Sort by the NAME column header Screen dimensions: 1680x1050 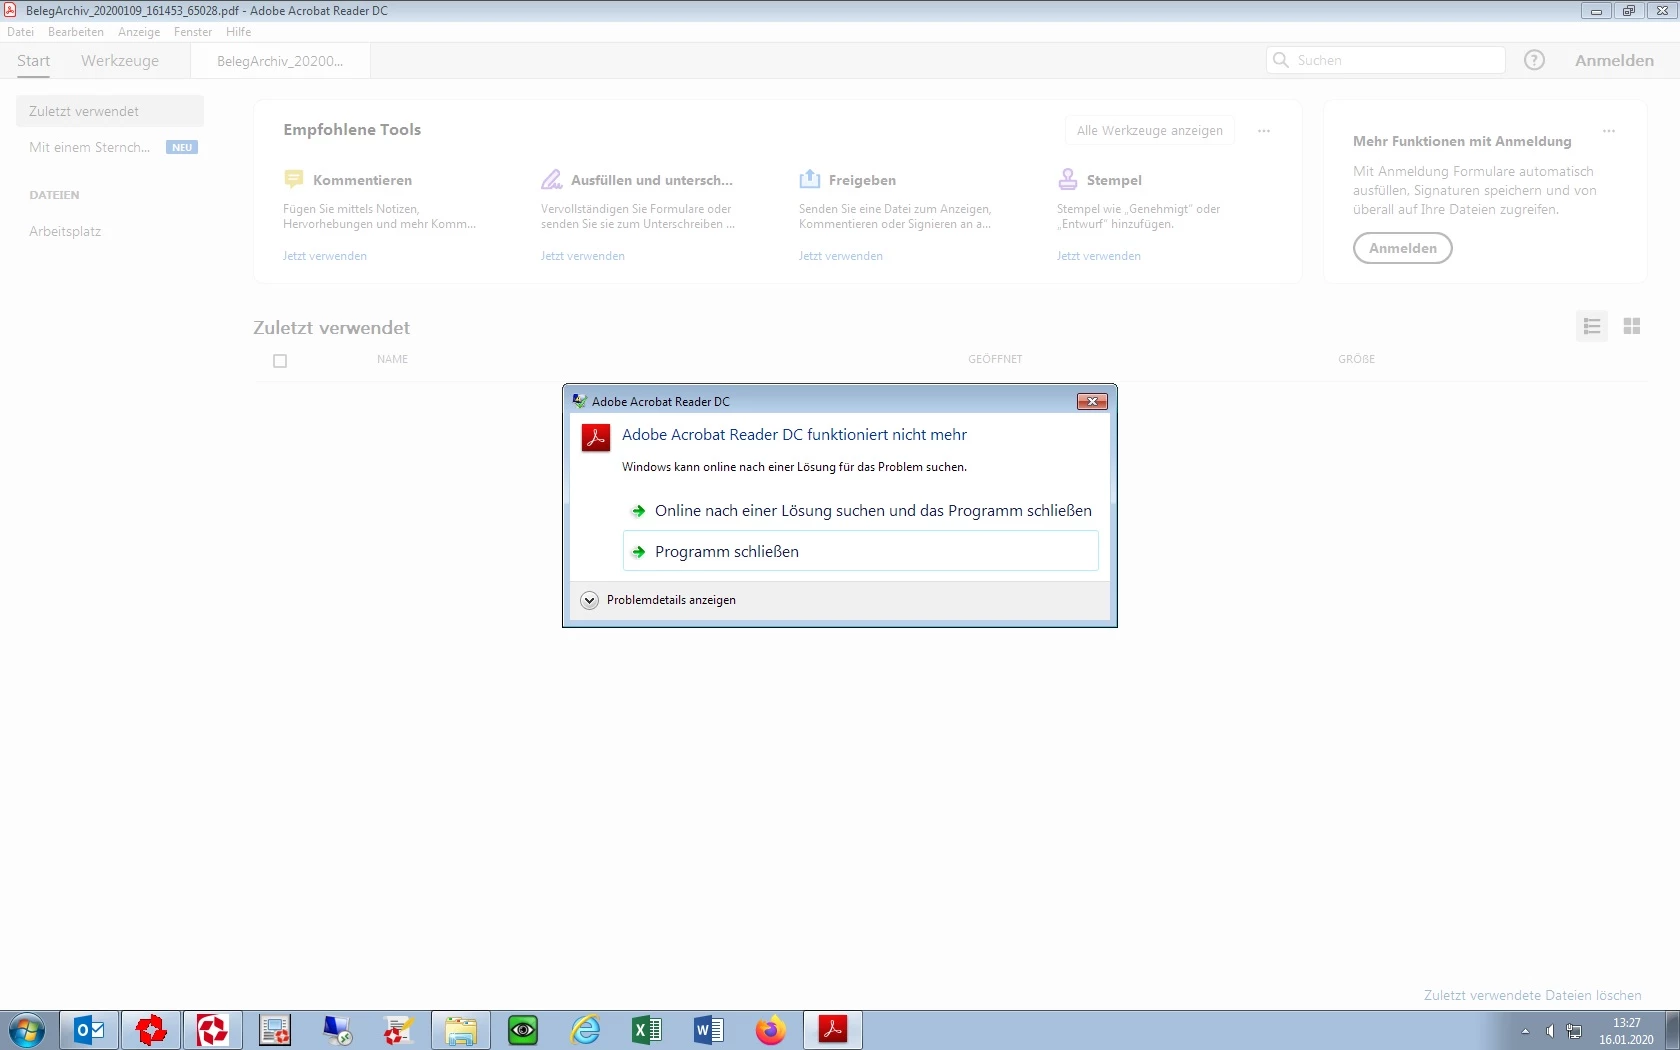392,359
